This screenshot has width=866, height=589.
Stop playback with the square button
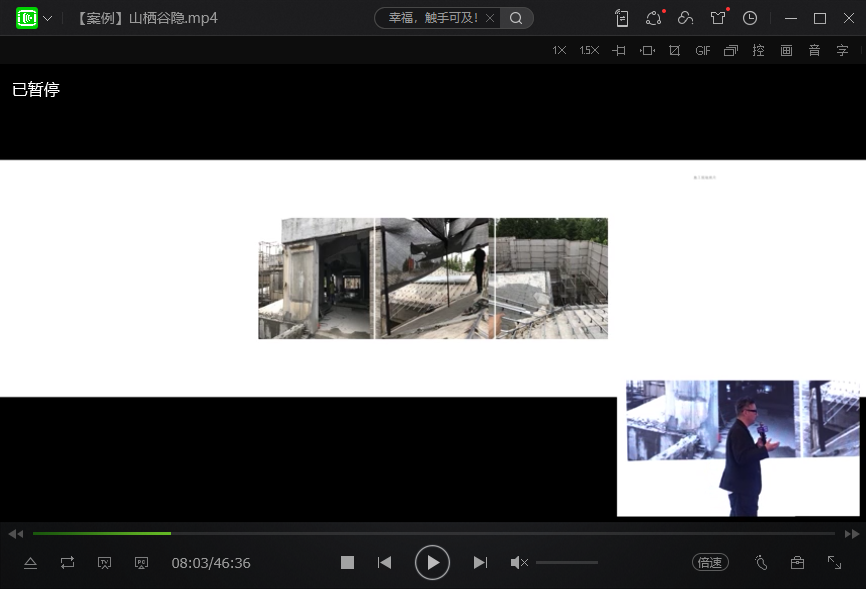coord(347,563)
